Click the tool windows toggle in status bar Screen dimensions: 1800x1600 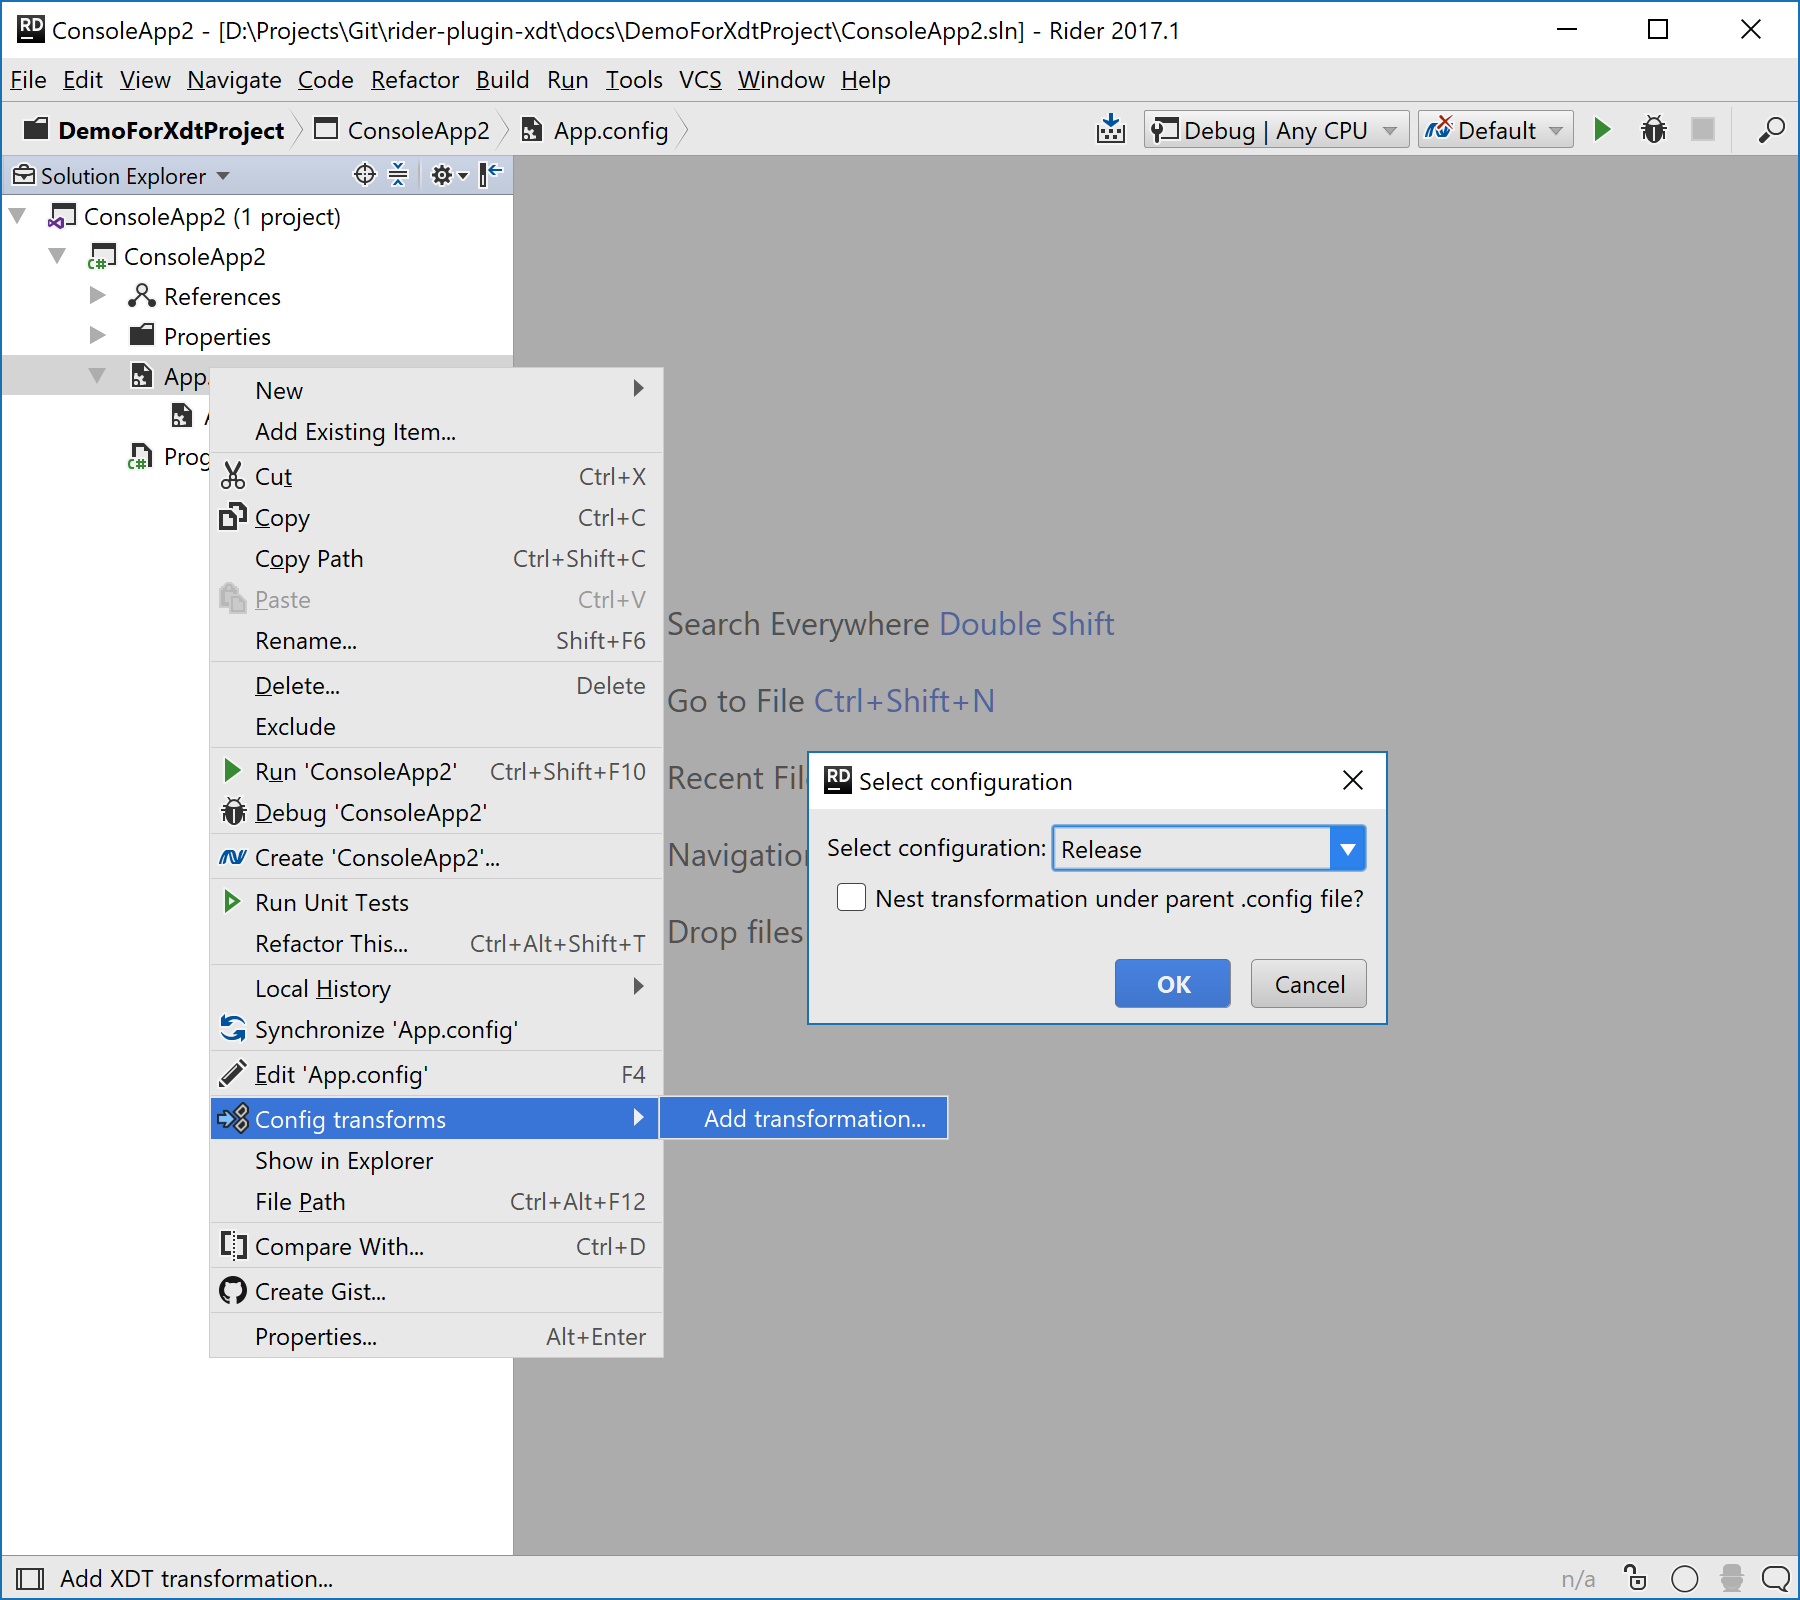[30, 1579]
